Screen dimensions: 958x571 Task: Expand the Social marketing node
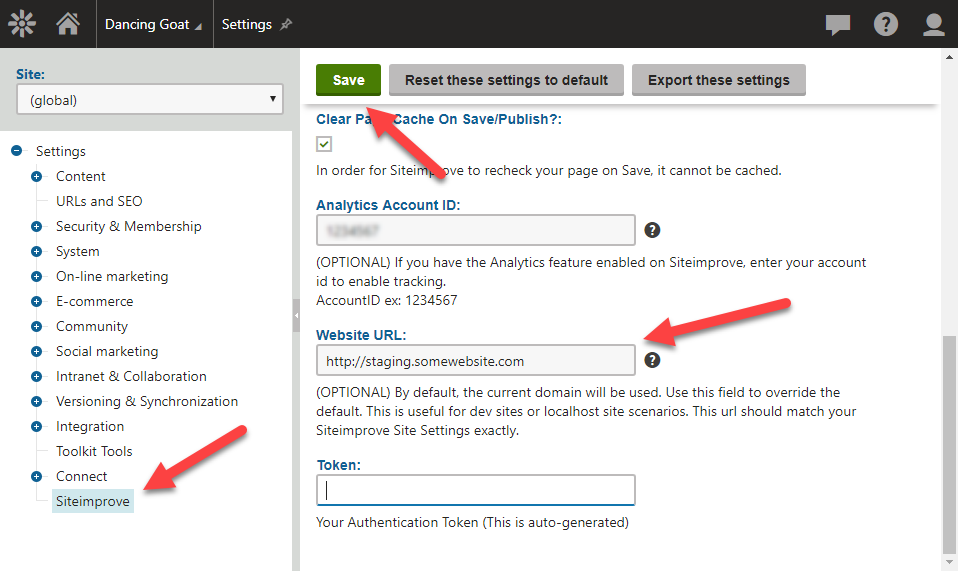click(x=37, y=352)
